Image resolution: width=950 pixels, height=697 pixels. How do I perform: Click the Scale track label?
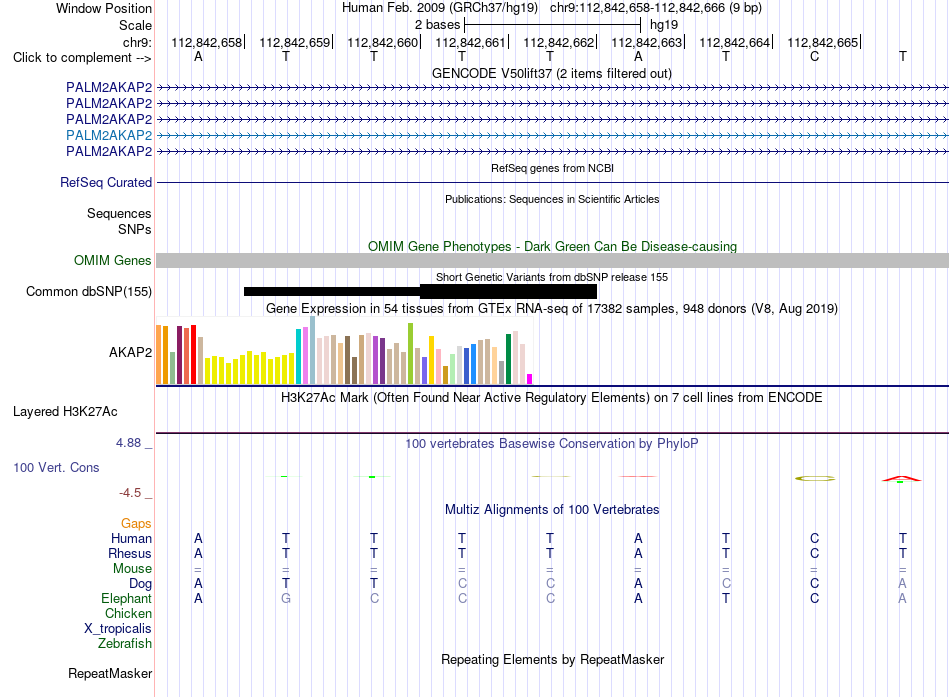pos(135,25)
